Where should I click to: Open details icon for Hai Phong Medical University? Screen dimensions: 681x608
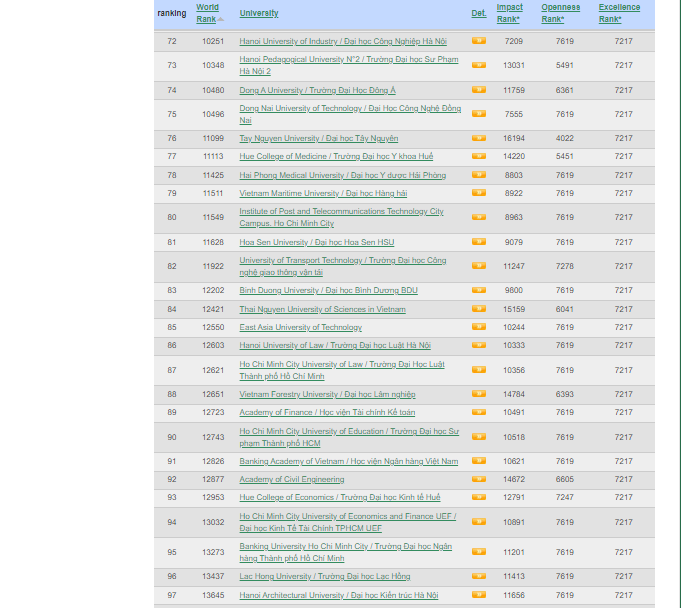click(x=479, y=175)
